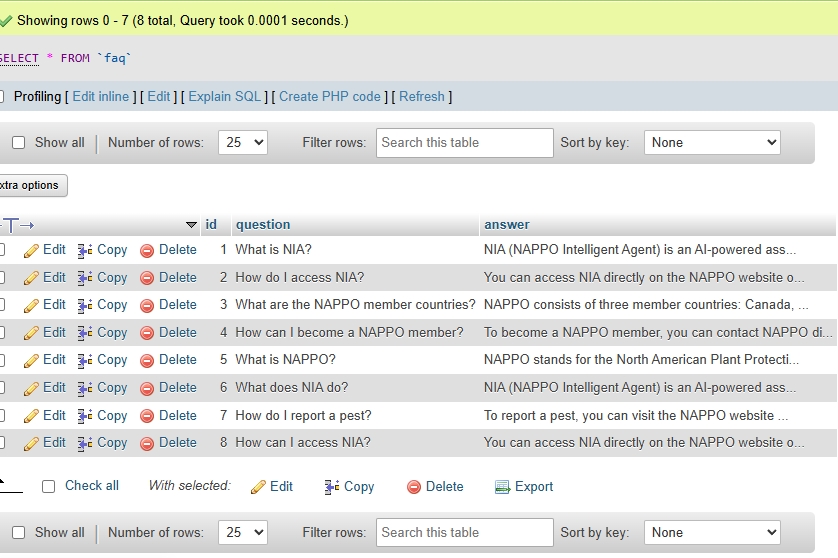Viewport: 838px width, 558px height.
Task: Click the Export link below the table
Action: tap(534, 486)
